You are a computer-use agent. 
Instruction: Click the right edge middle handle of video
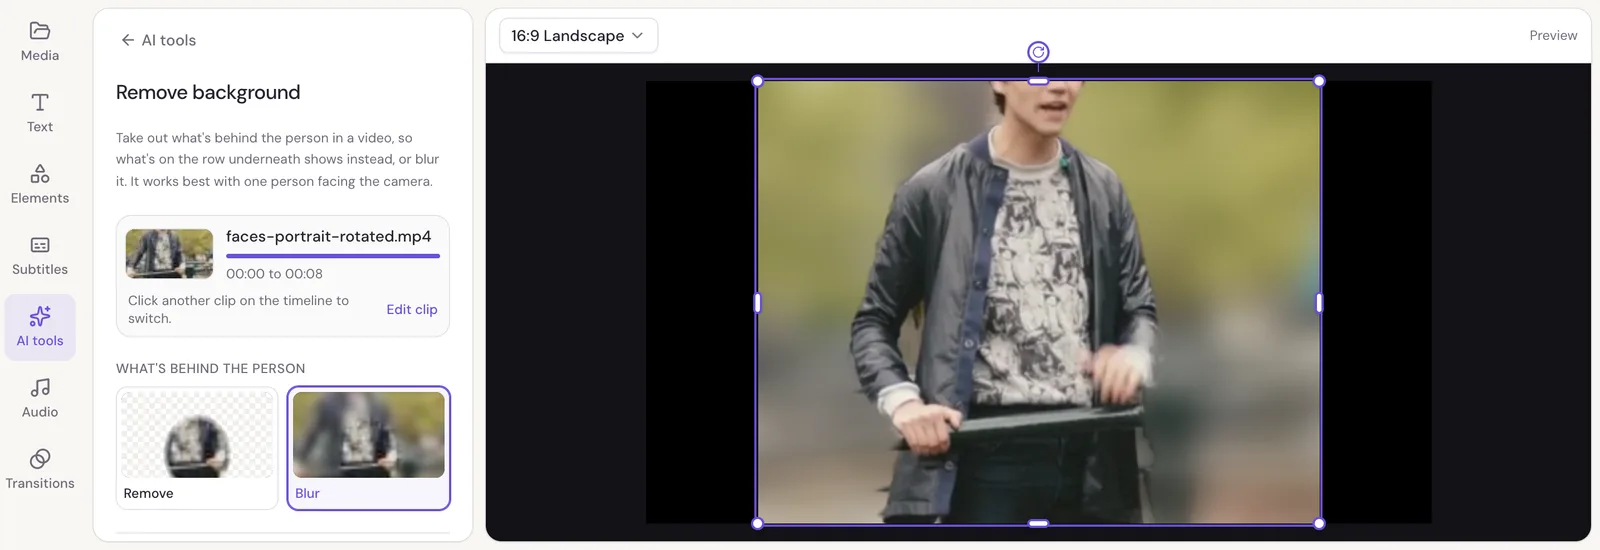click(x=1319, y=302)
